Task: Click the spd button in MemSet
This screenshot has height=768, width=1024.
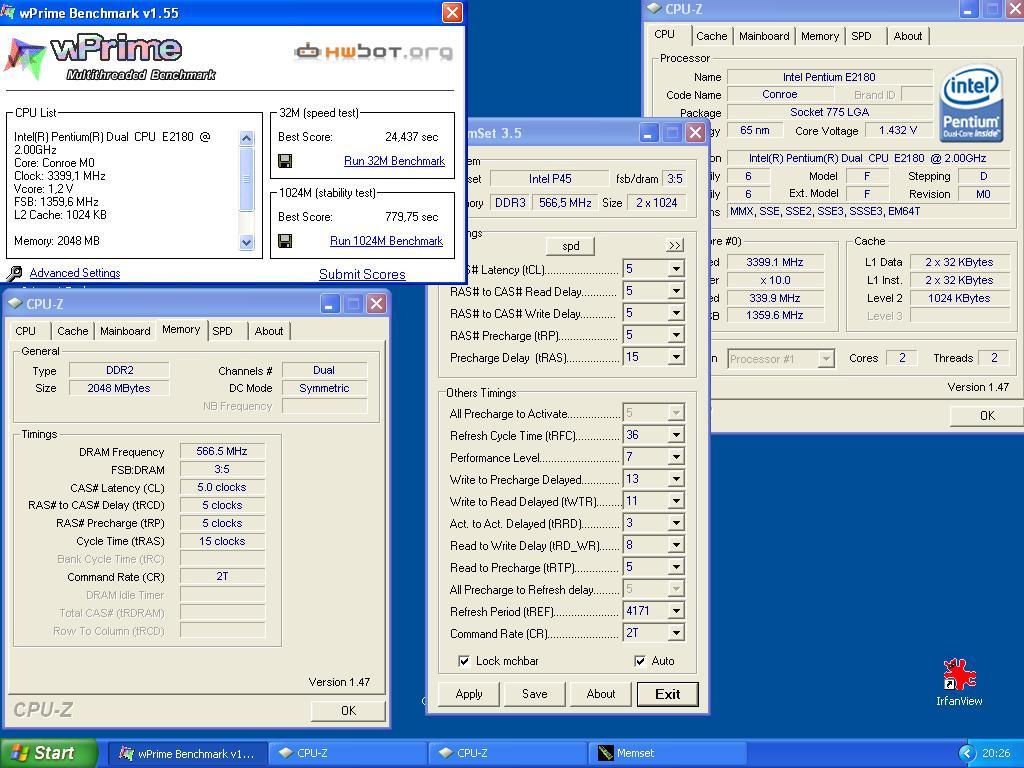Action: pyautogui.click(x=570, y=246)
